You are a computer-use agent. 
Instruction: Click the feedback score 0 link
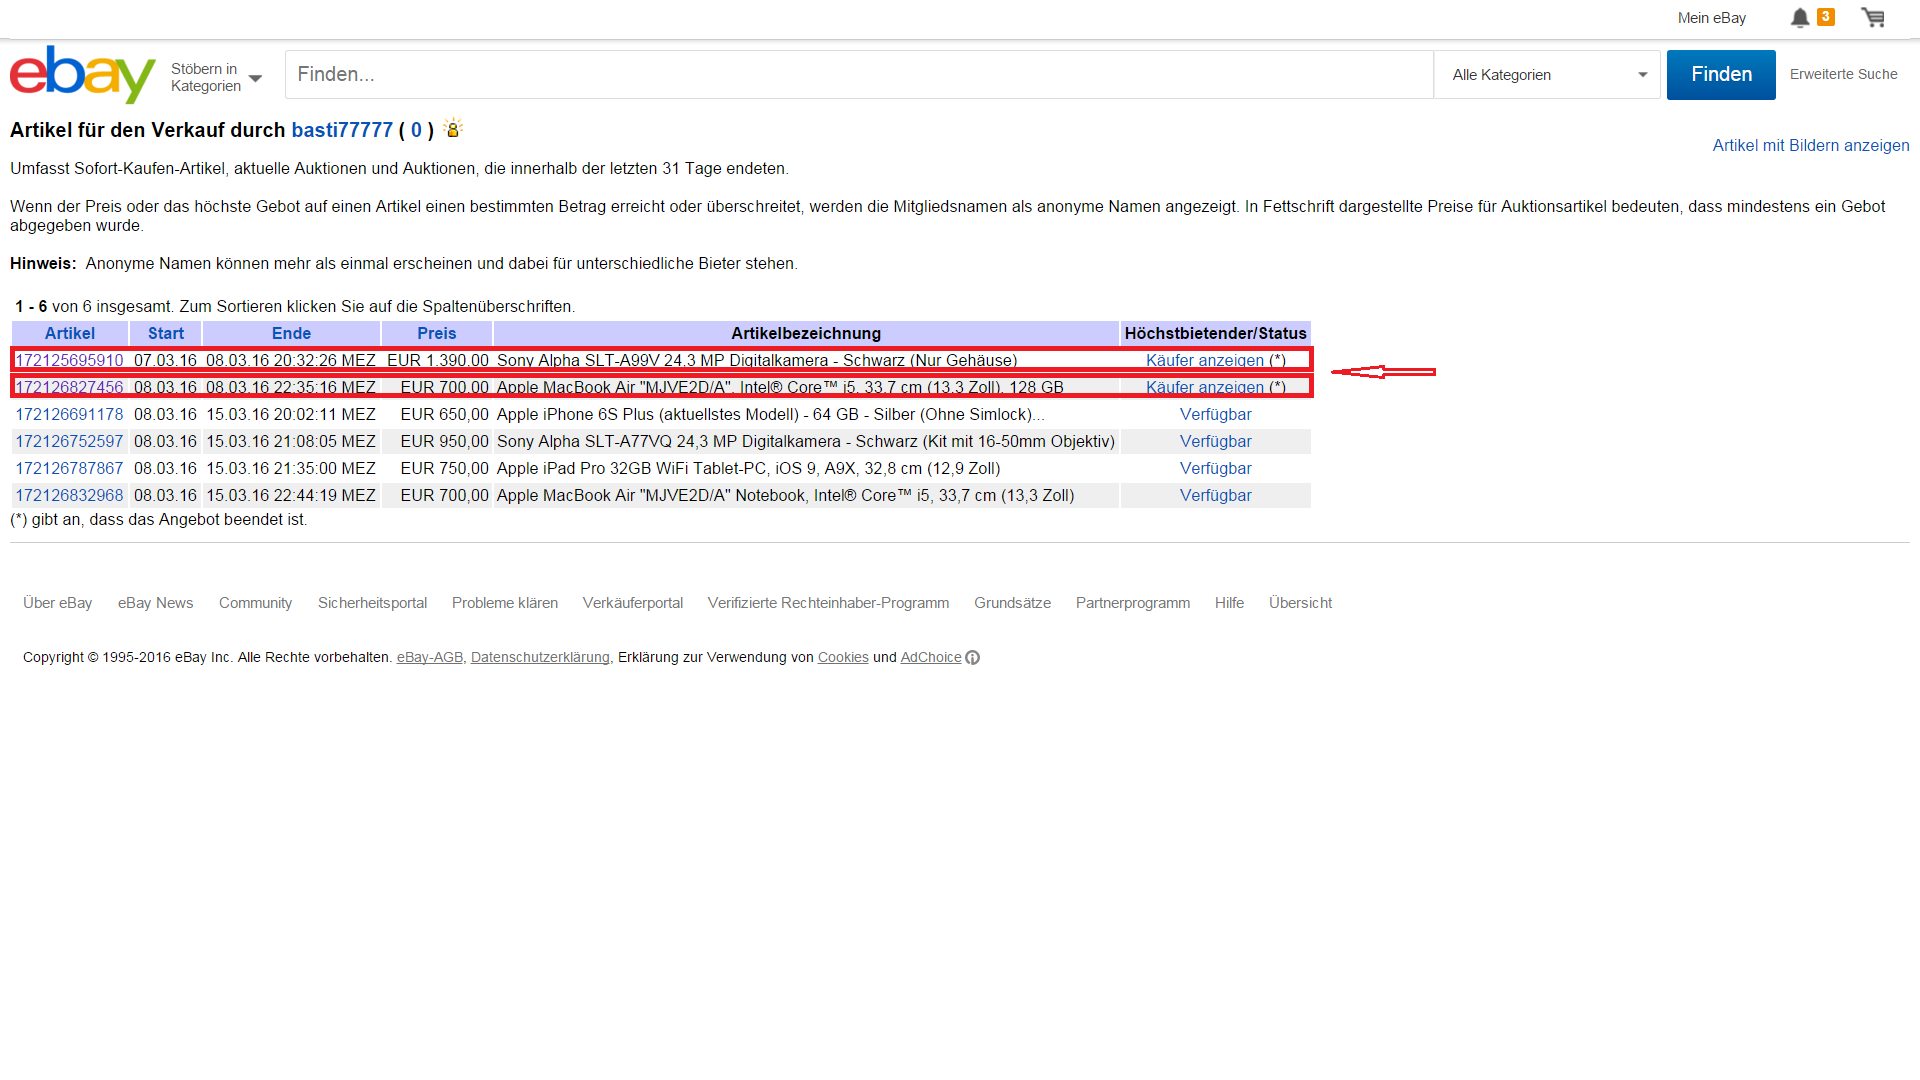tap(416, 130)
